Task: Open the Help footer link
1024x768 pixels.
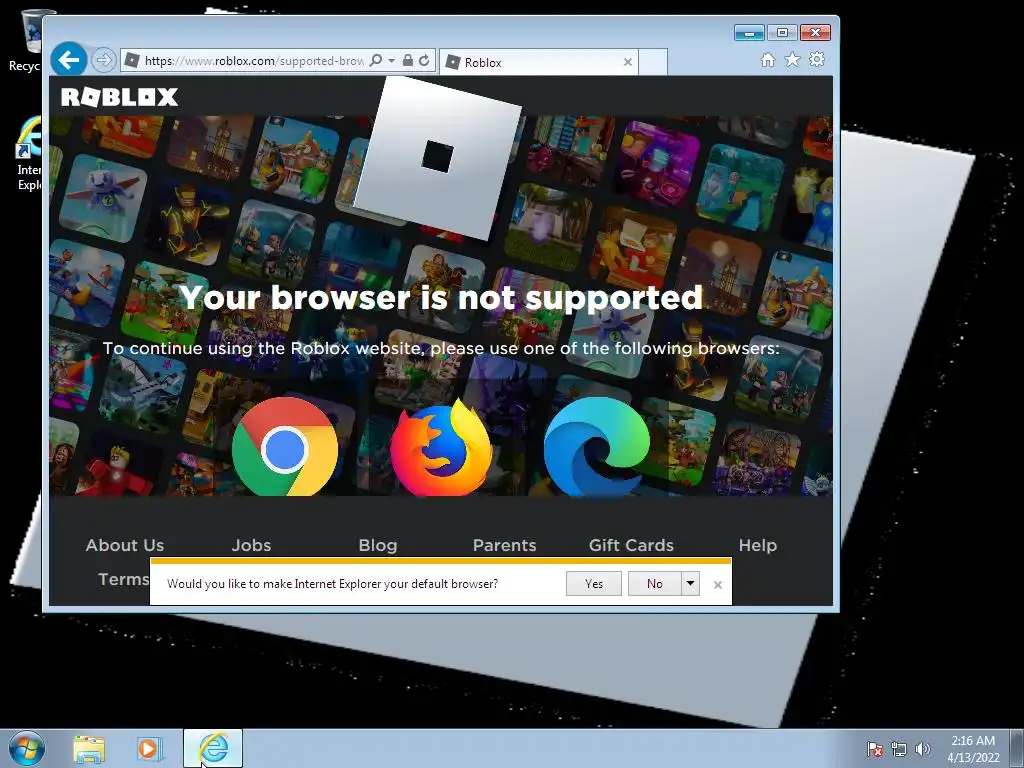Action: pyautogui.click(x=758, y=545)
